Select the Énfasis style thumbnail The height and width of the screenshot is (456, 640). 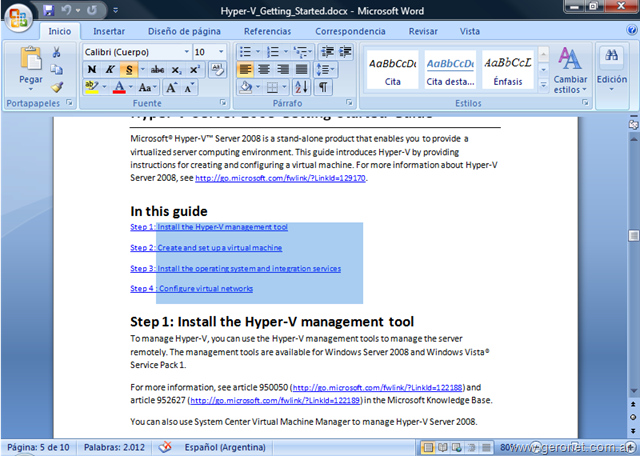(x=508, y=69)
